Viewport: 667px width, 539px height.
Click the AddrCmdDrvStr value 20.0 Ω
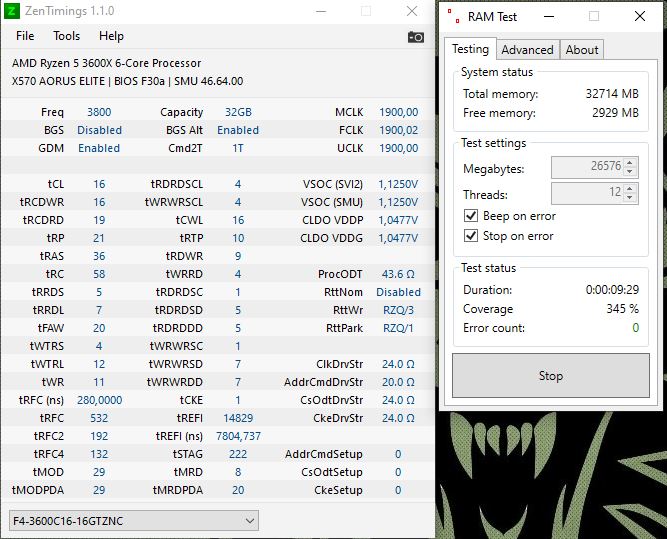pos(398,382)
